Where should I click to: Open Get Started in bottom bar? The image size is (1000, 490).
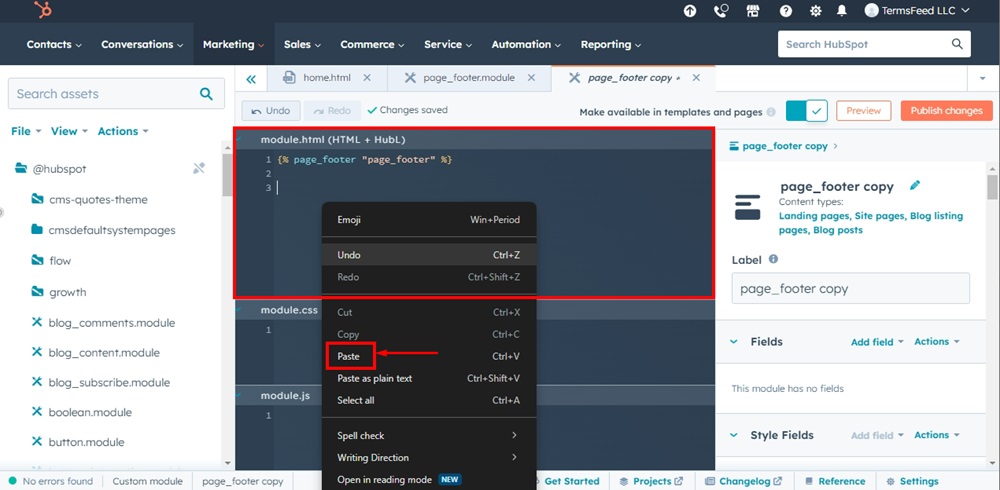tap(571, 481)
